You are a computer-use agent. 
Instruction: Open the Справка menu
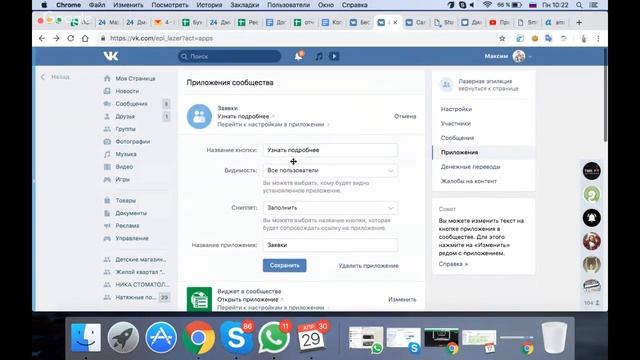pyautogui.click(x=354, y=5)
